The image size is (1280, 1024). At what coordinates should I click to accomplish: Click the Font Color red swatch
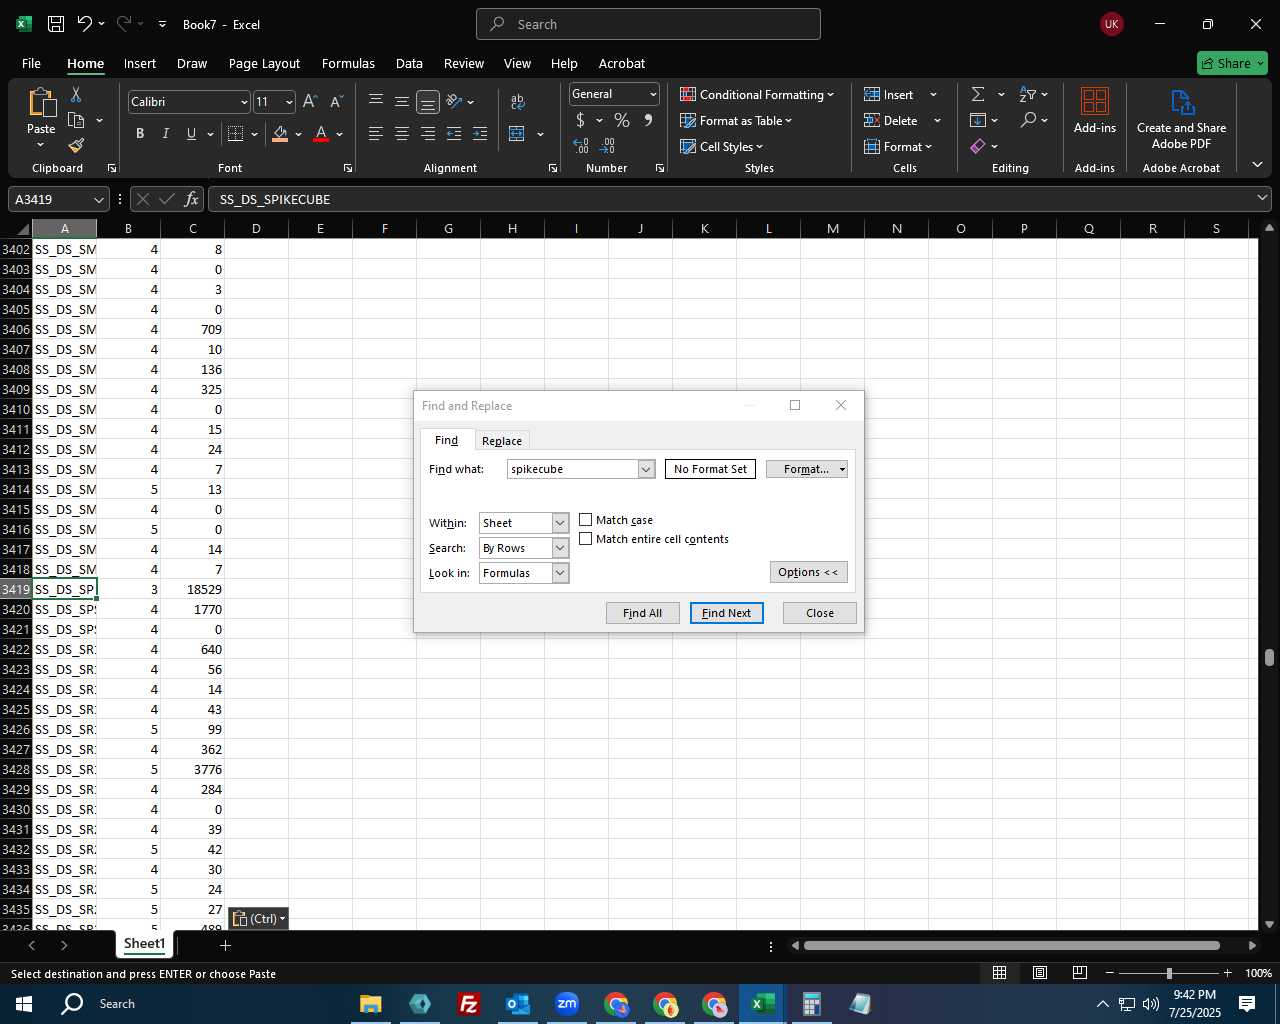(321, 134)
